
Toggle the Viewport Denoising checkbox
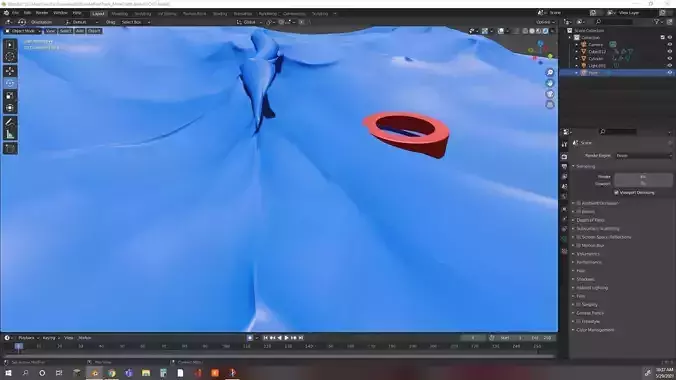point(616,192)
